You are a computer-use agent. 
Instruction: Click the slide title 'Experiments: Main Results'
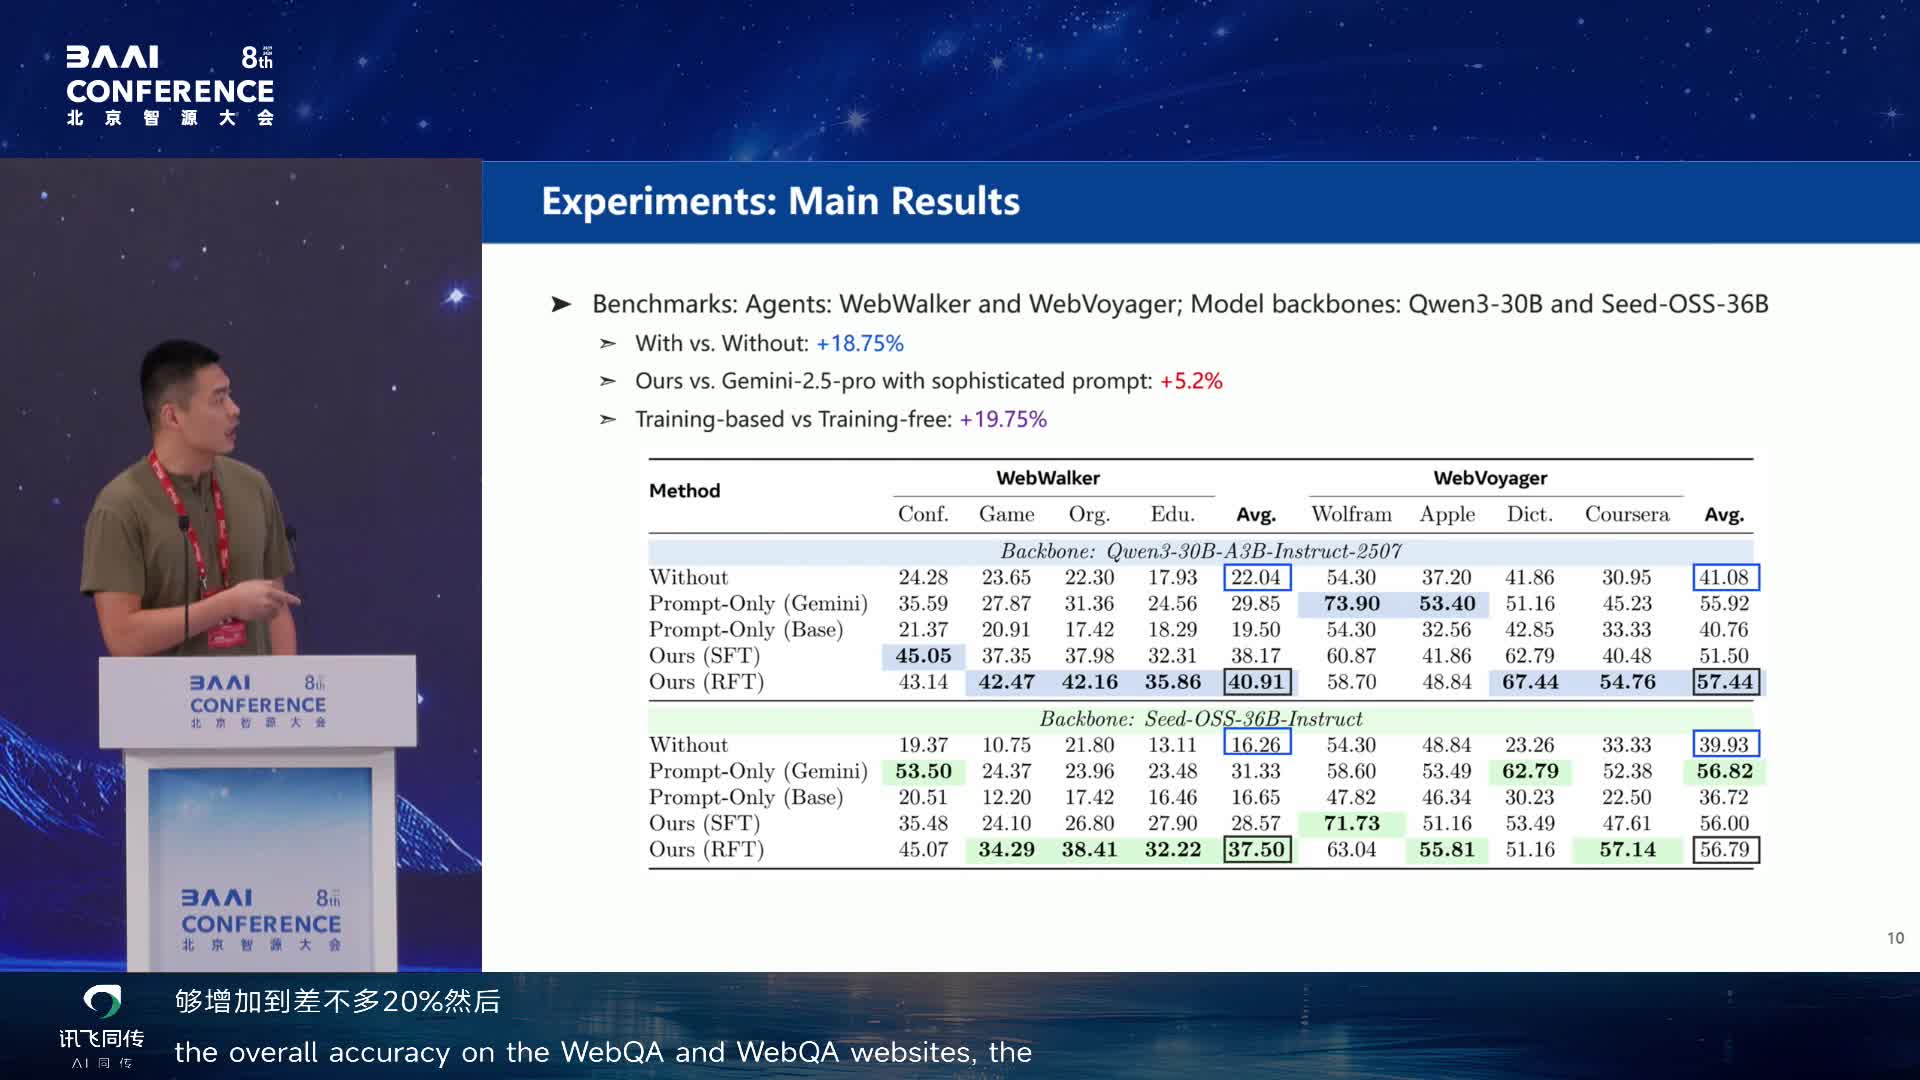tap(780, 201)
